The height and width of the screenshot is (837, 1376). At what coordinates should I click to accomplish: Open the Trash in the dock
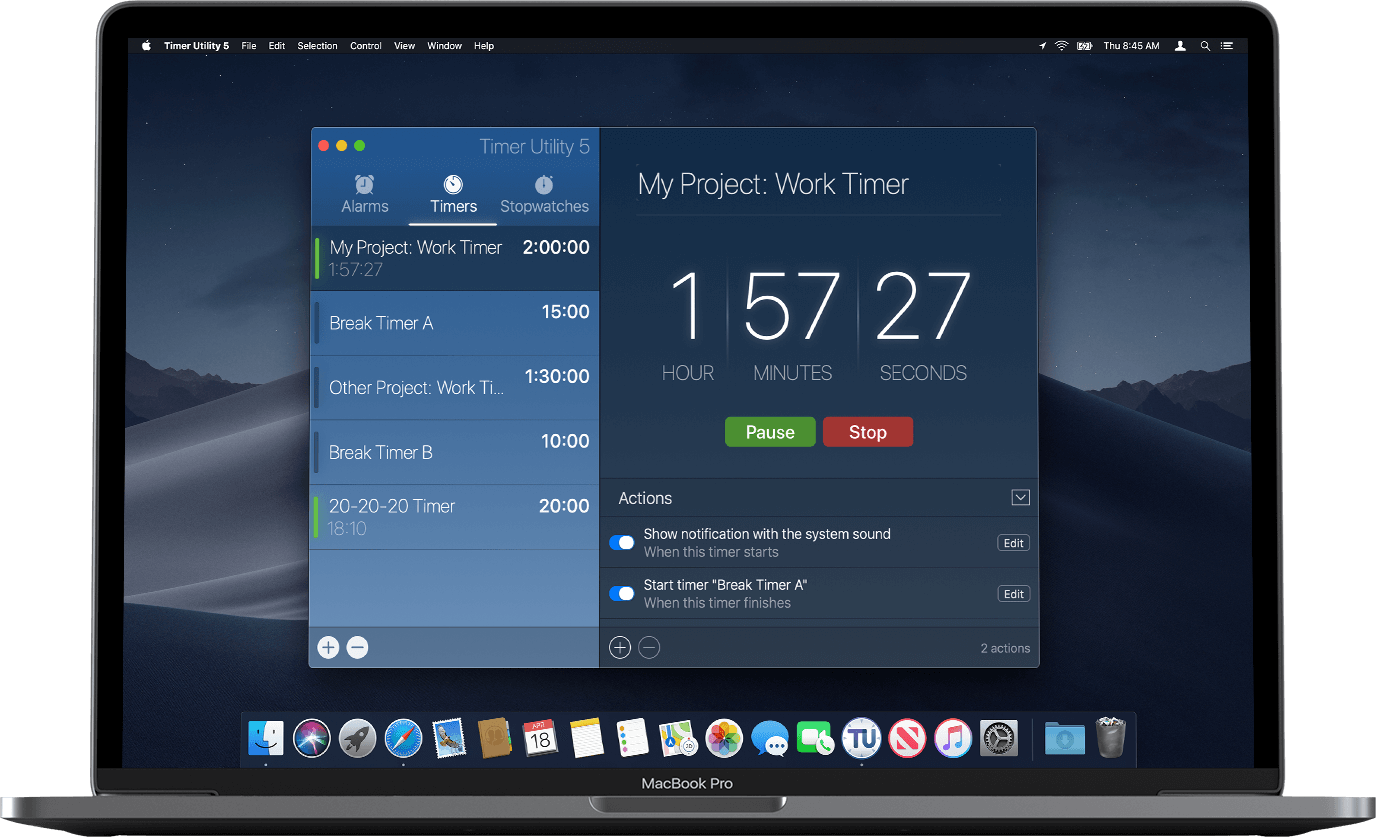[x=1111, y=738]
